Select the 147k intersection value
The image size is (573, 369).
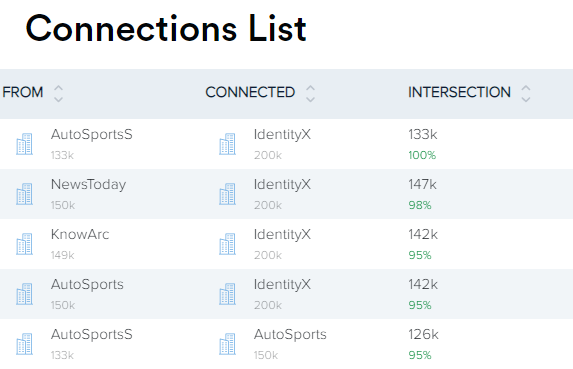422,184
